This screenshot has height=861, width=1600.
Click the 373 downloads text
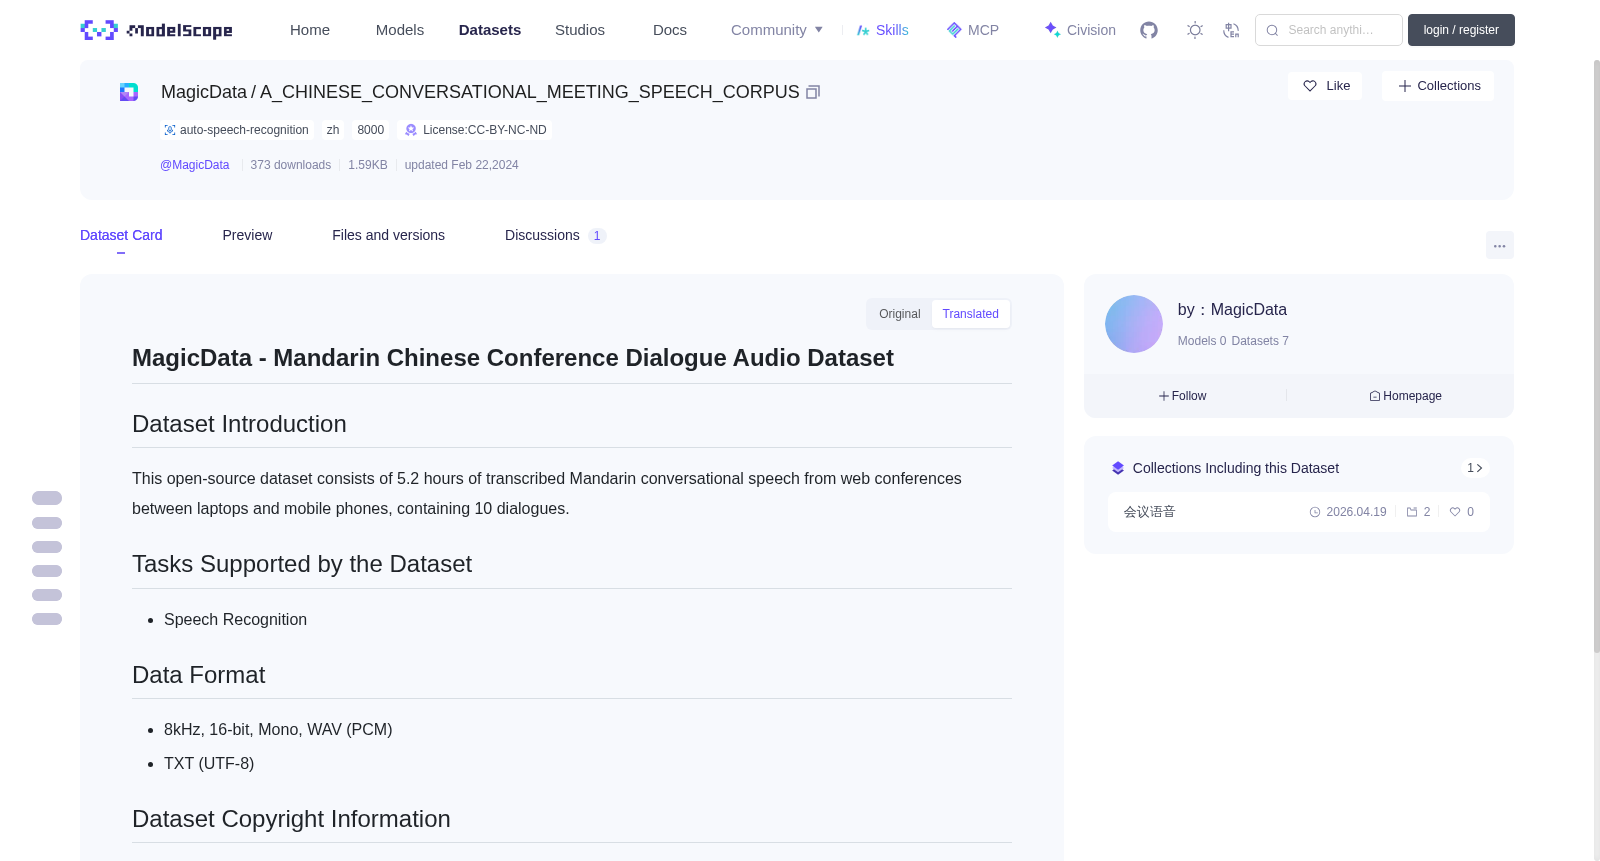click(291, 165)
